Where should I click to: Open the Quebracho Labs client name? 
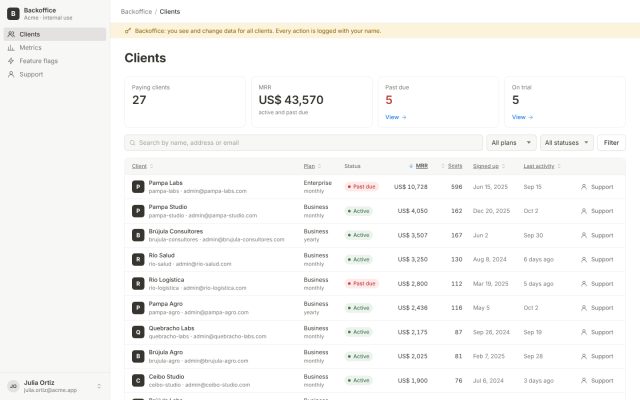point(171,328)
